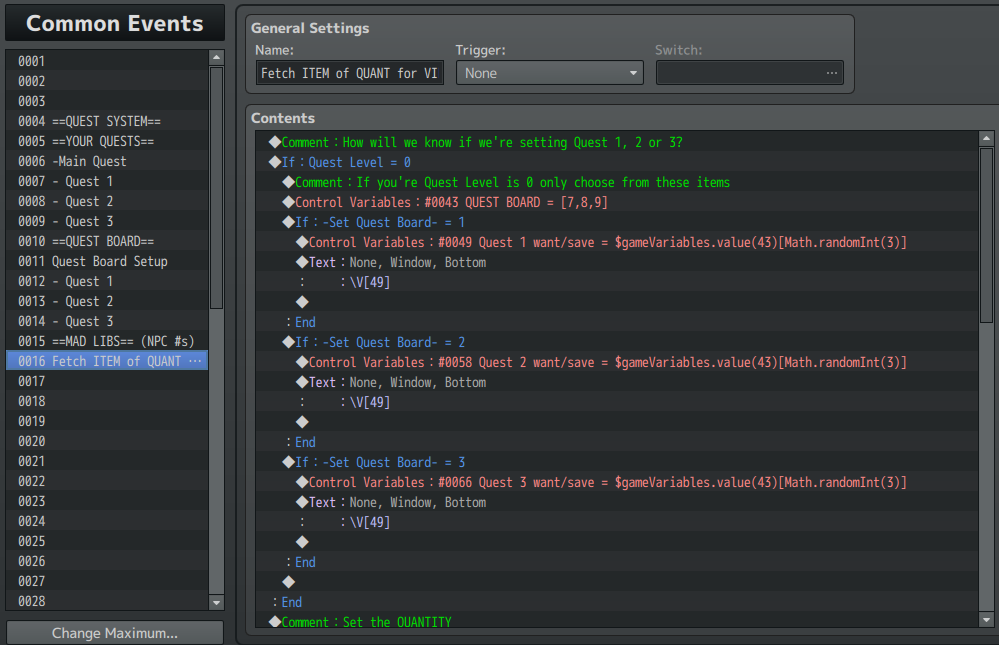Open the Trigger dropdown set to None
Viewport: 999px width, 645px height.
(x=549, y=73)
